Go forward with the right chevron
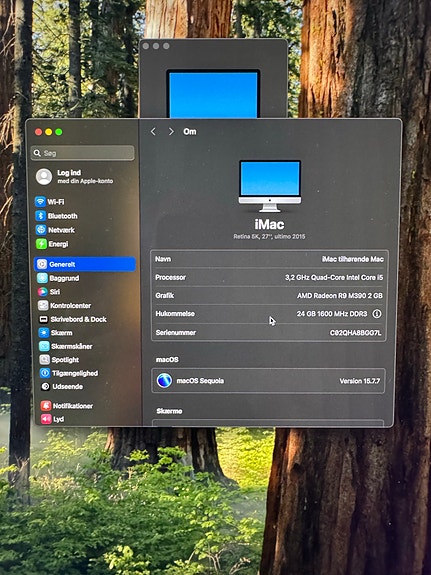The width and height of the screenshot is (431, 575). coord(171,132)
